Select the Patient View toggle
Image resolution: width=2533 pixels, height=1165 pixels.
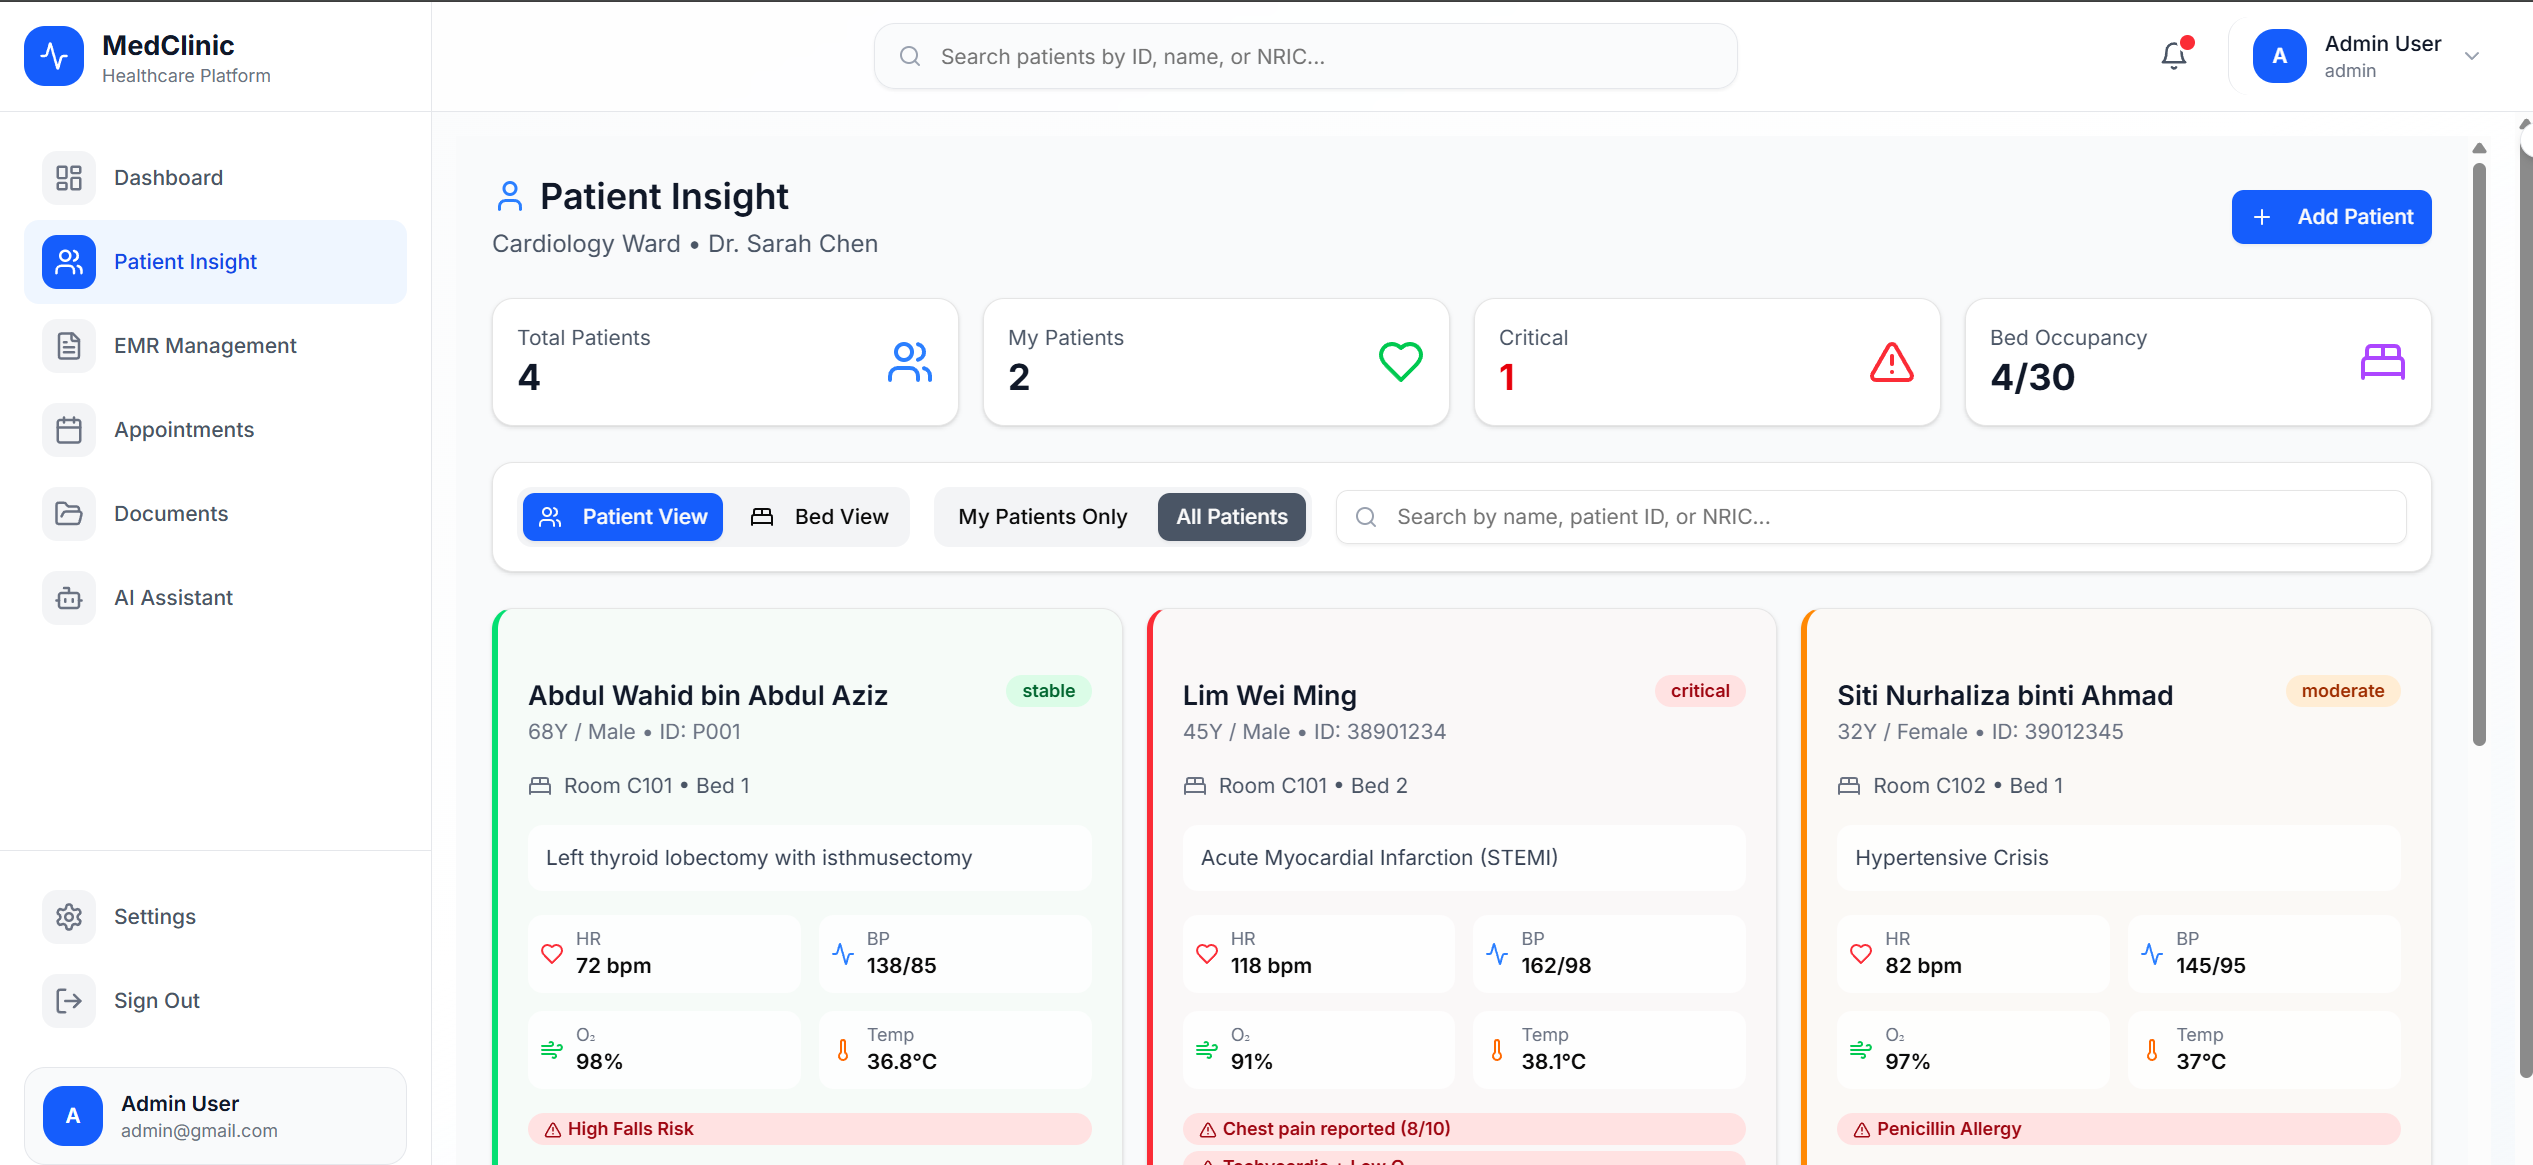(x=623, y=517)
